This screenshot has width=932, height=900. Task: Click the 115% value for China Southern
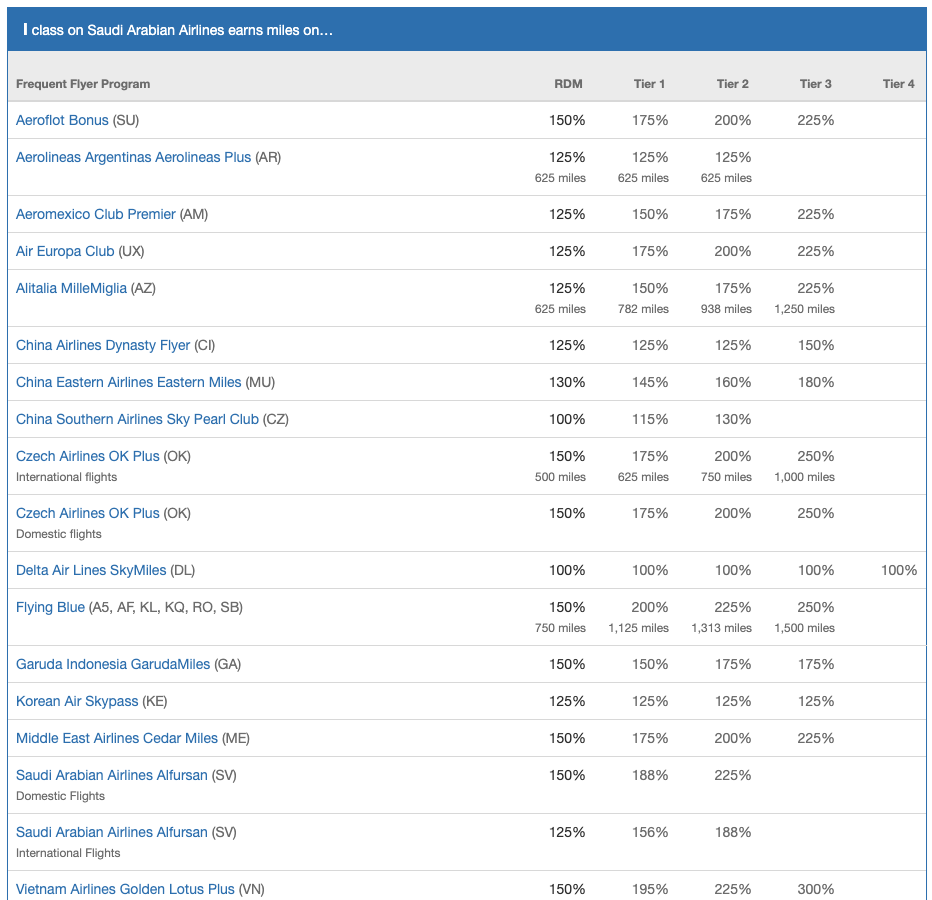tap(650, 419)
